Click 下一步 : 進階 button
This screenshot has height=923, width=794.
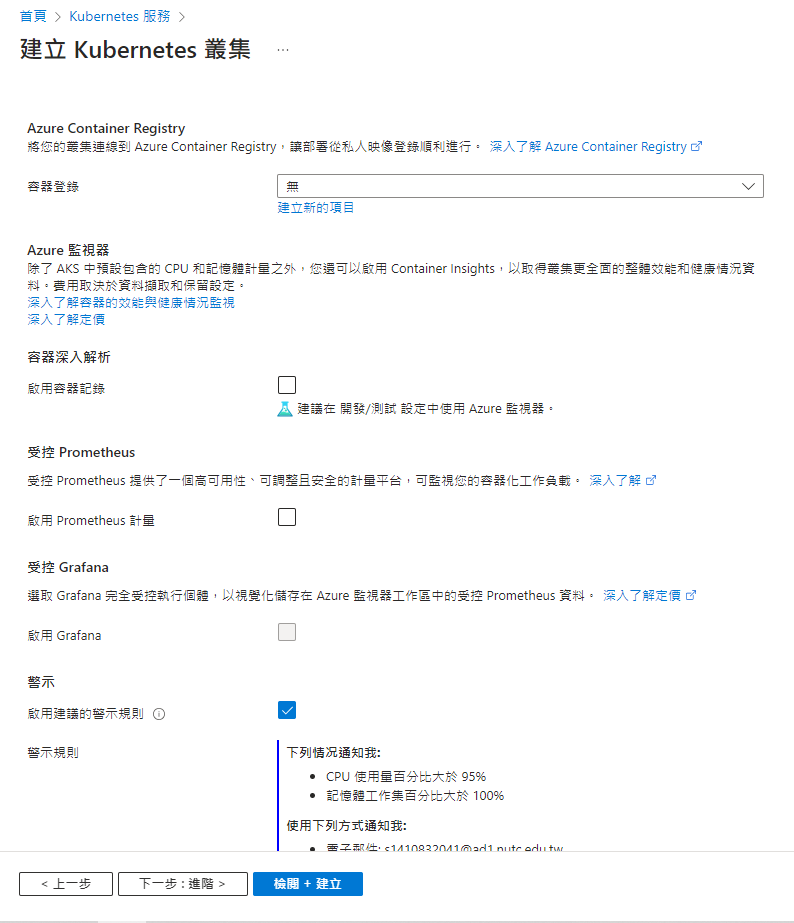[182, 884]
